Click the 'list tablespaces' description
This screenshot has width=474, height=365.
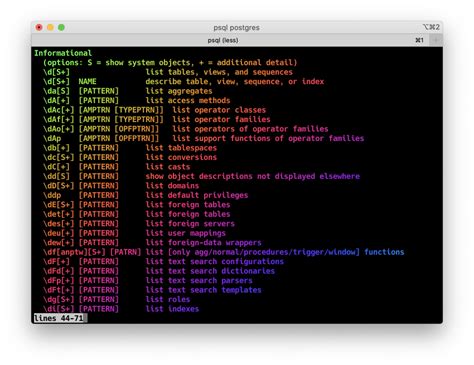pos(181,148)
